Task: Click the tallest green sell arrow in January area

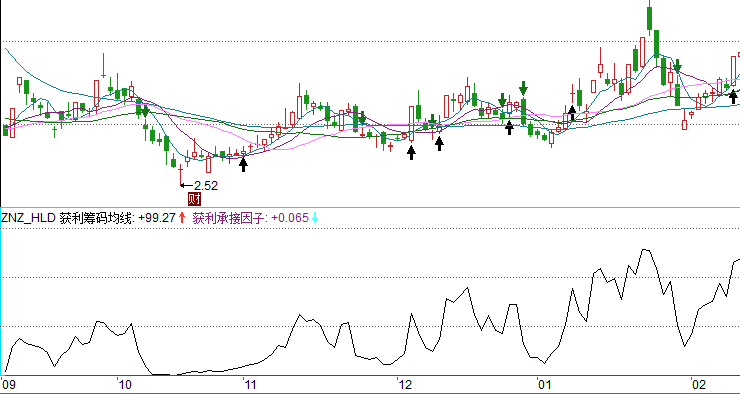Action: pyautogui.click(x=523, y=88)
